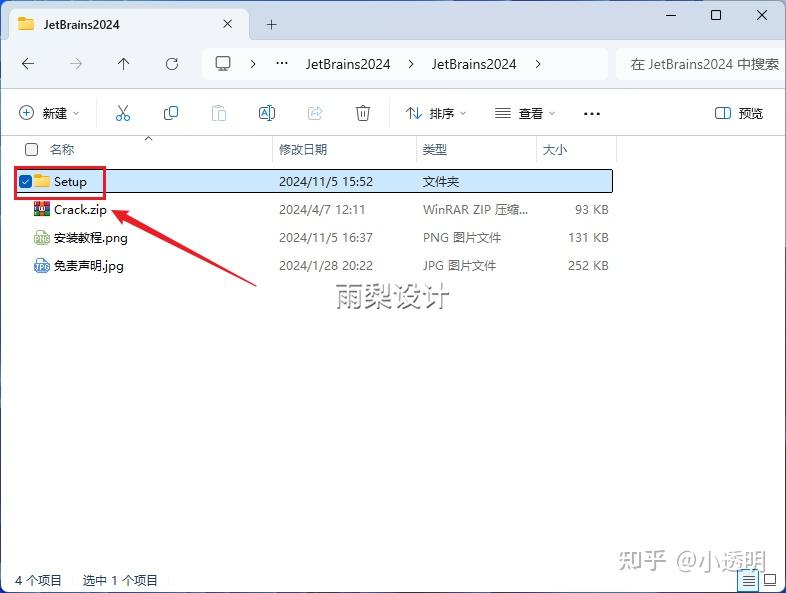Click the 131 KB size cell
The width and height of the screenshot is (786, 593).
point(588,238)
